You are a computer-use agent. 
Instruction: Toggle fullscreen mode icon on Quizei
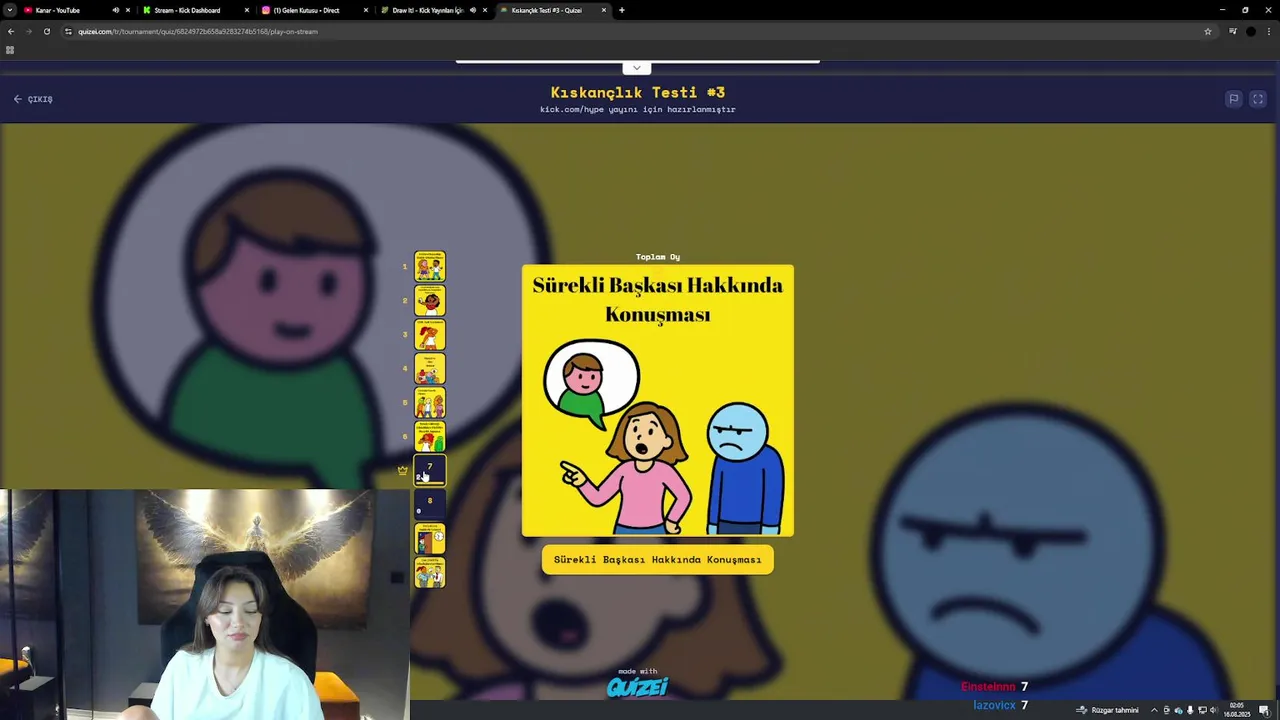(1258, 99)
